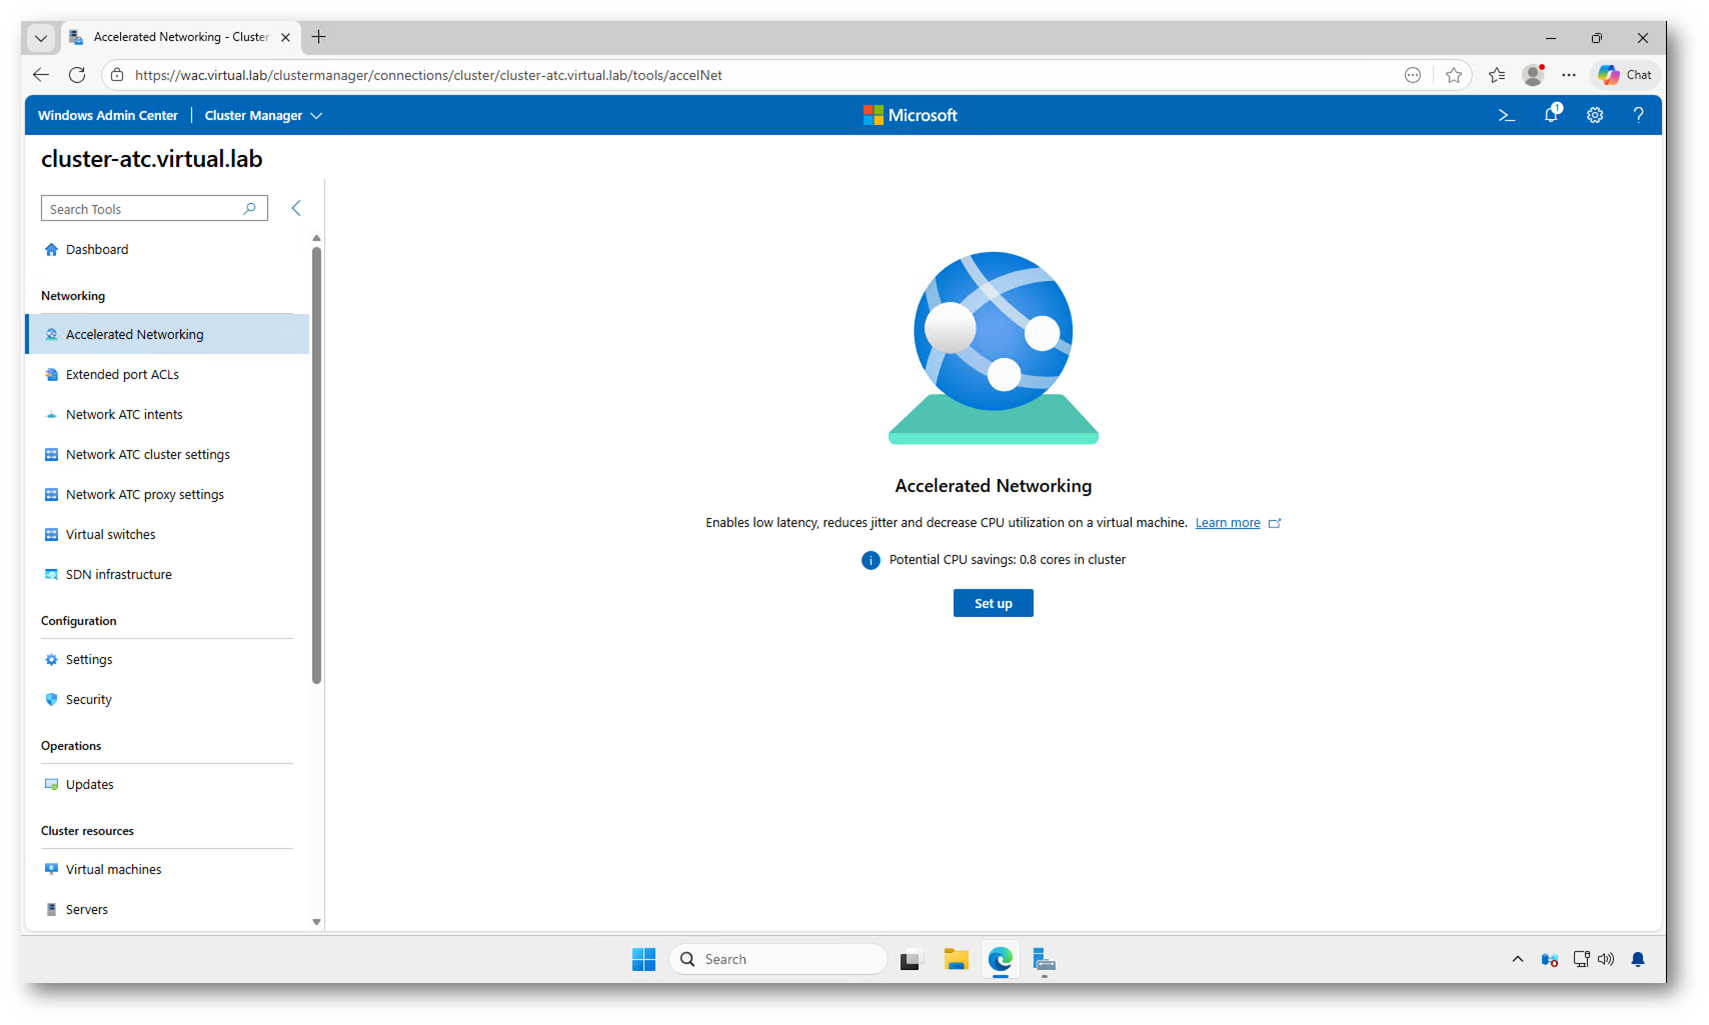1709x1025 pixels.
Task: Open the taskbar notification bell
Action: click(1638, 959)
